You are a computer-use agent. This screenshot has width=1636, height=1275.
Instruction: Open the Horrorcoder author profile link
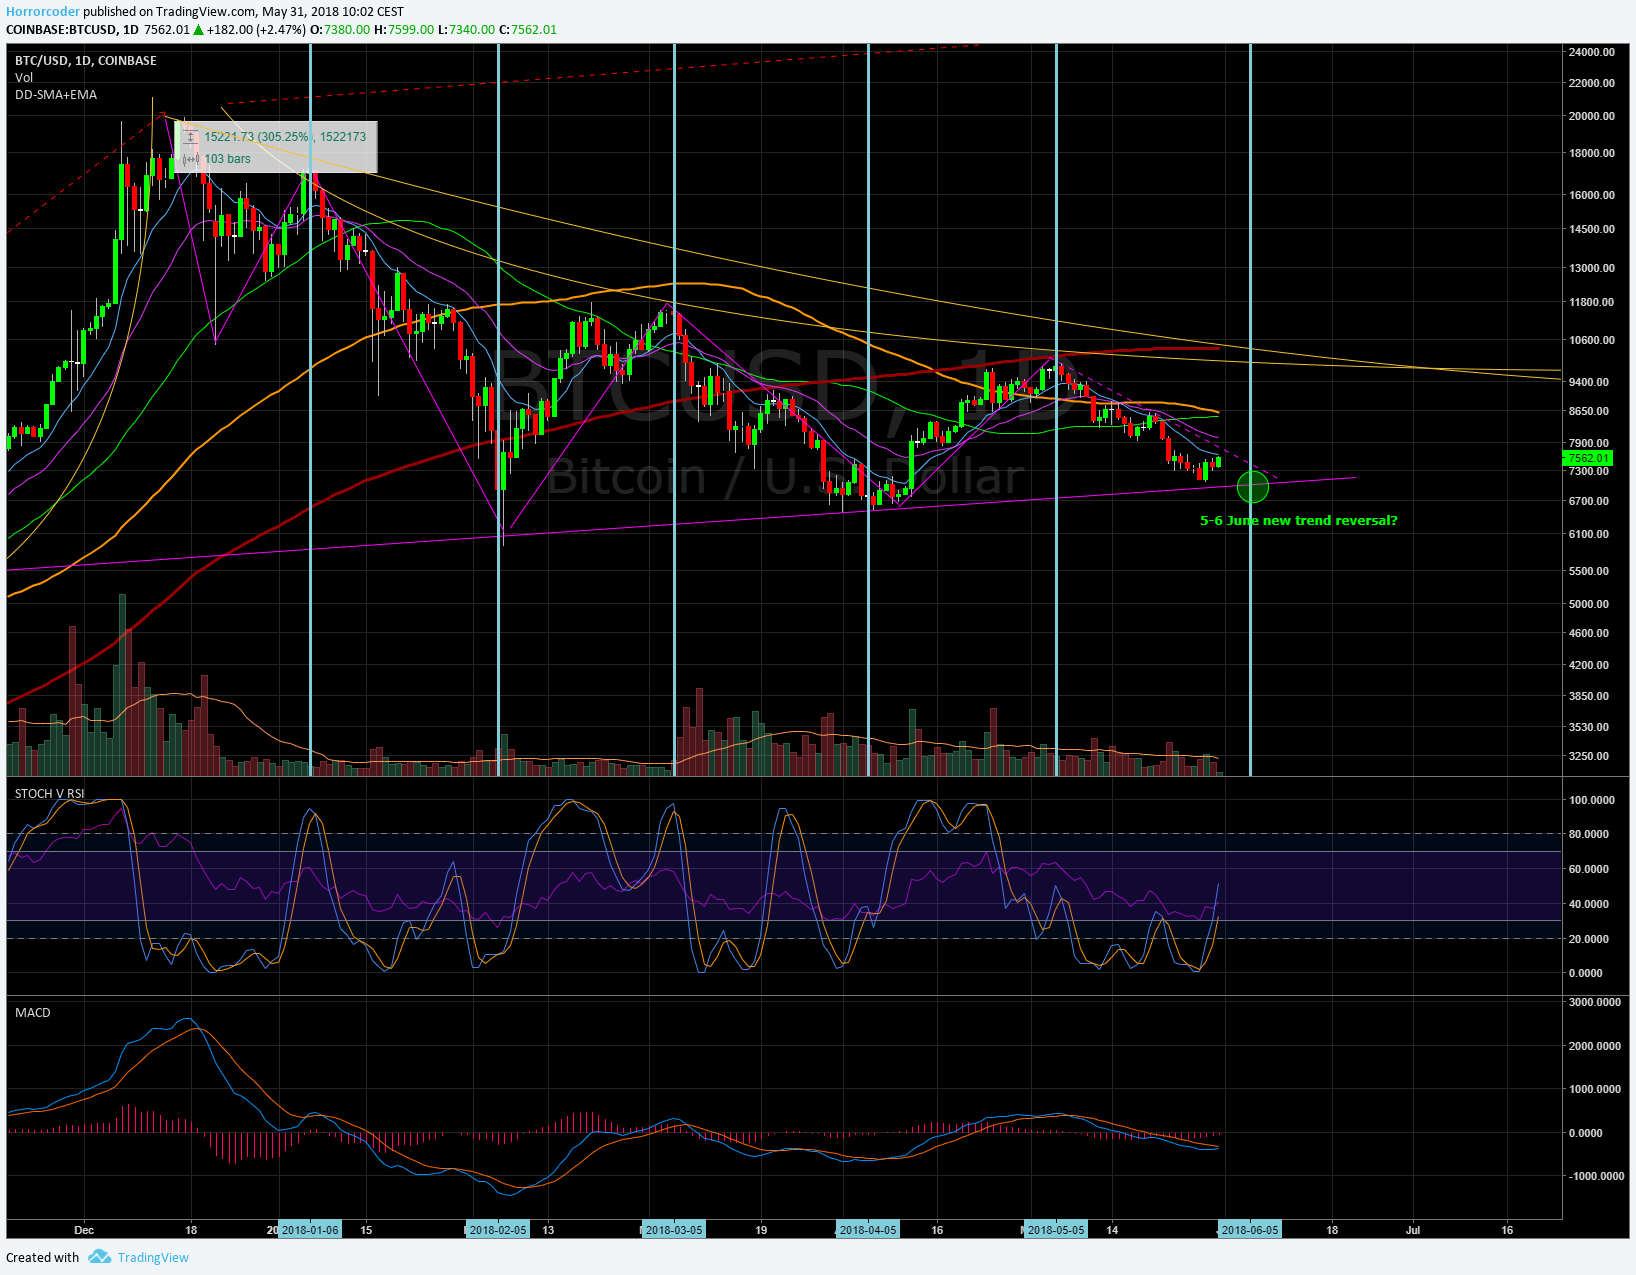(x=43, y=12)
